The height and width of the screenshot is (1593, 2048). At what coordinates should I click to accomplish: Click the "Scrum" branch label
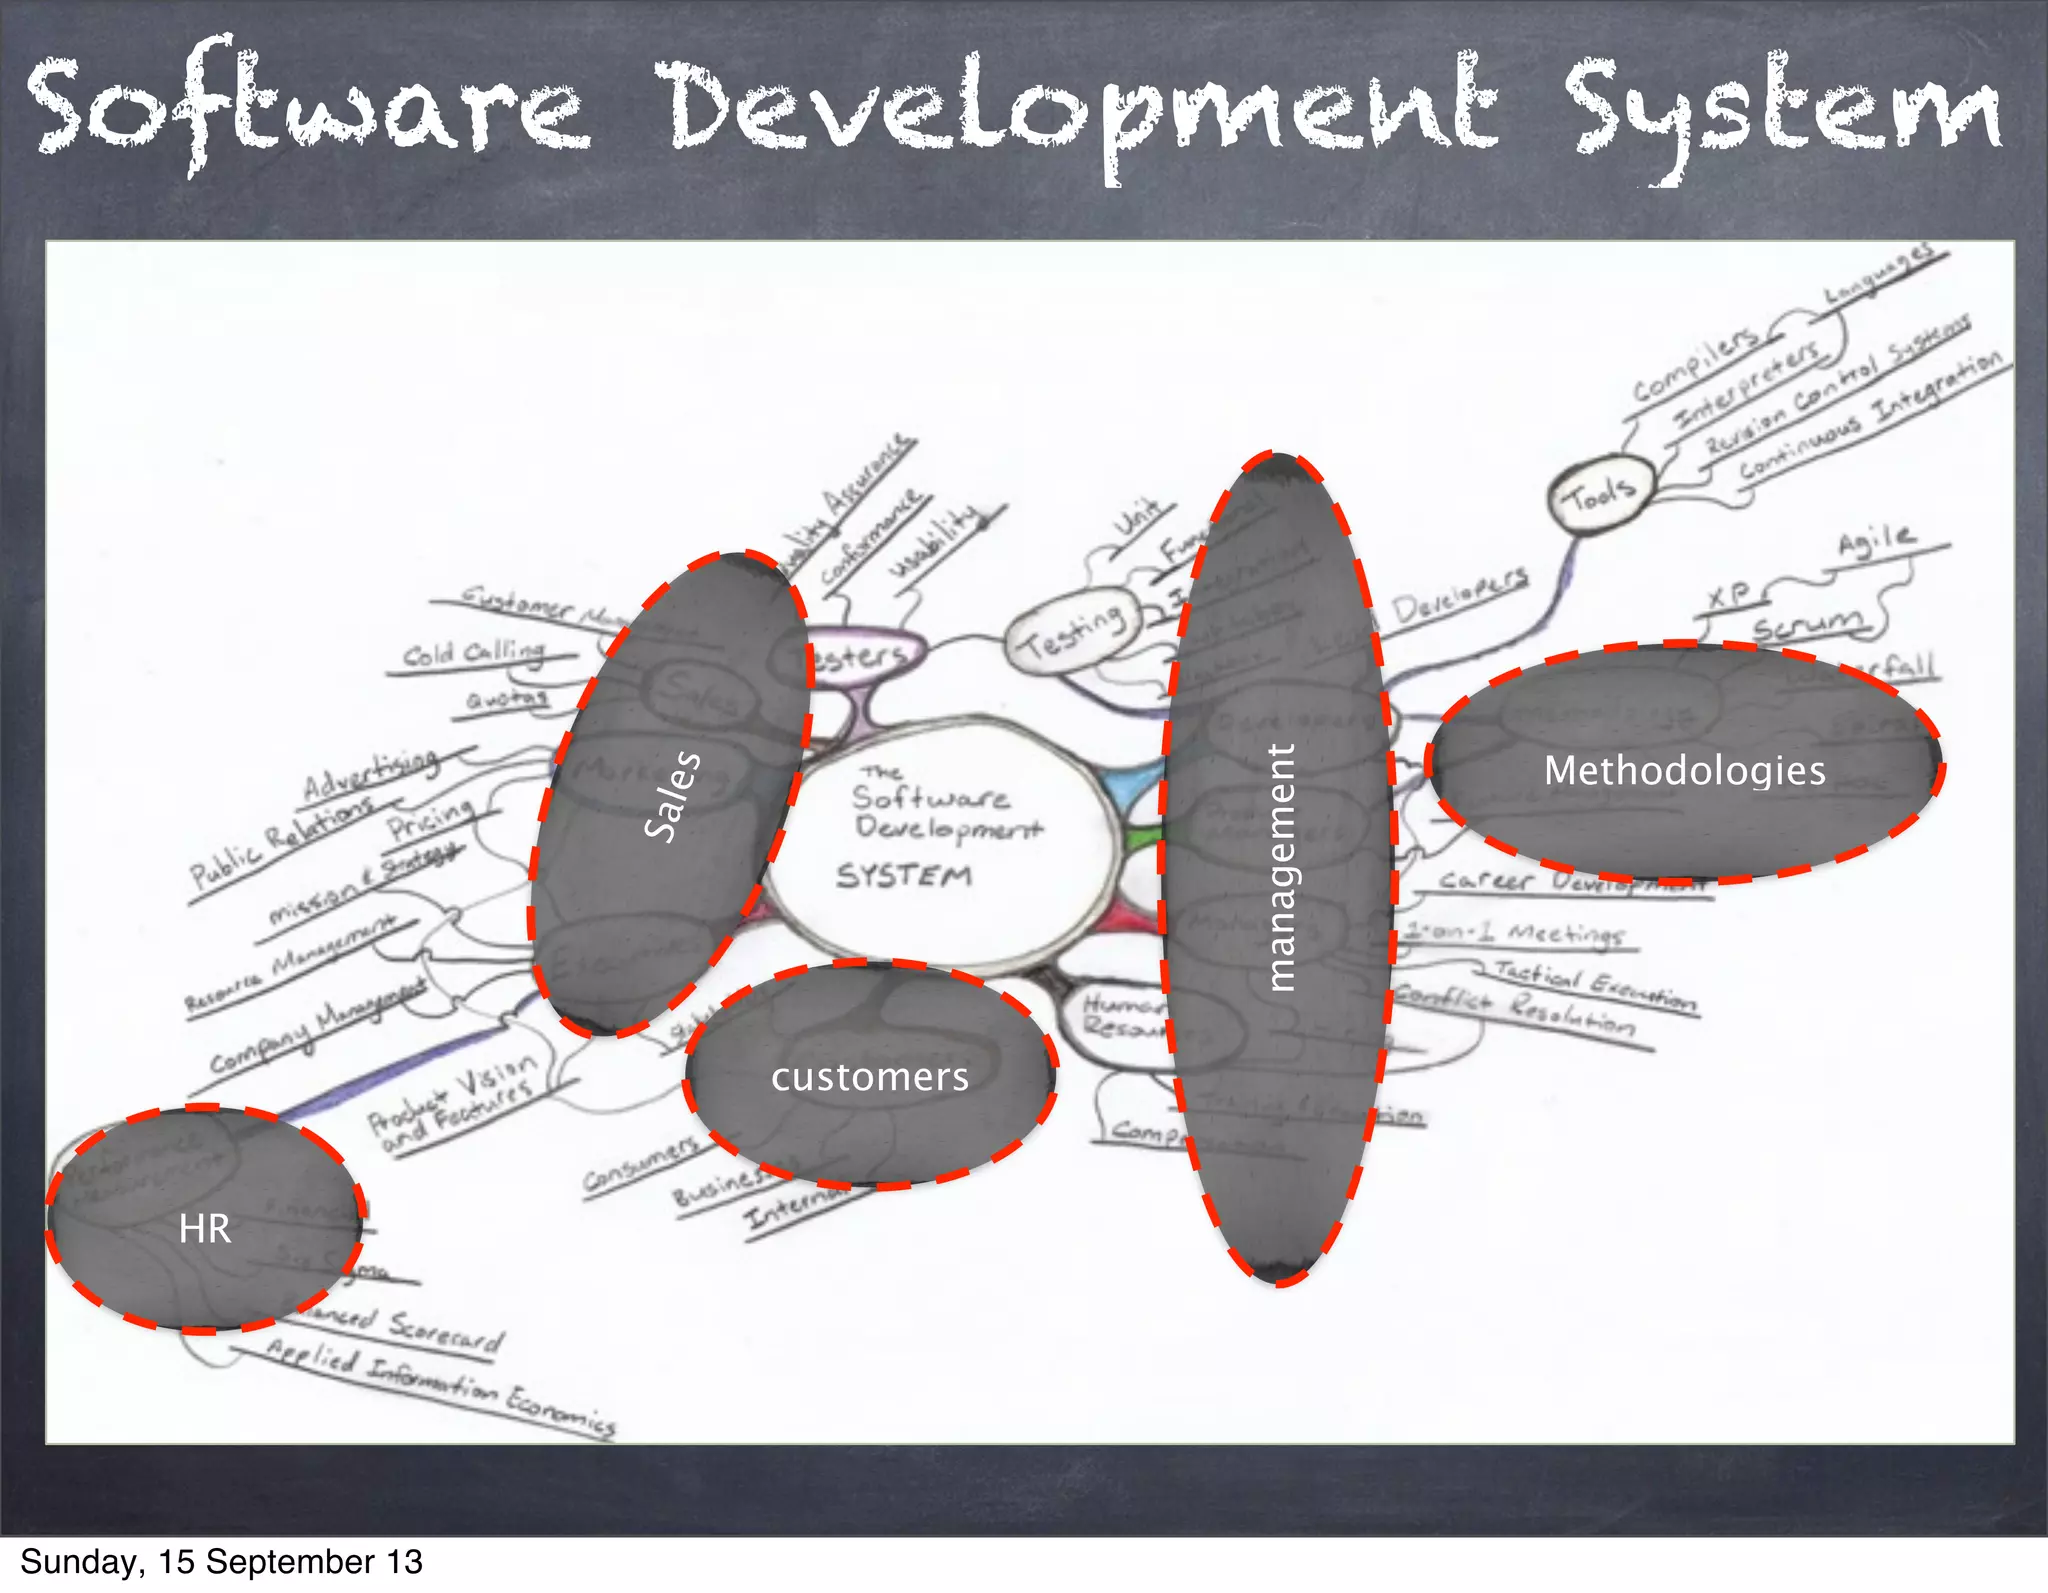pyautogui.click(x=1808, y=626)
